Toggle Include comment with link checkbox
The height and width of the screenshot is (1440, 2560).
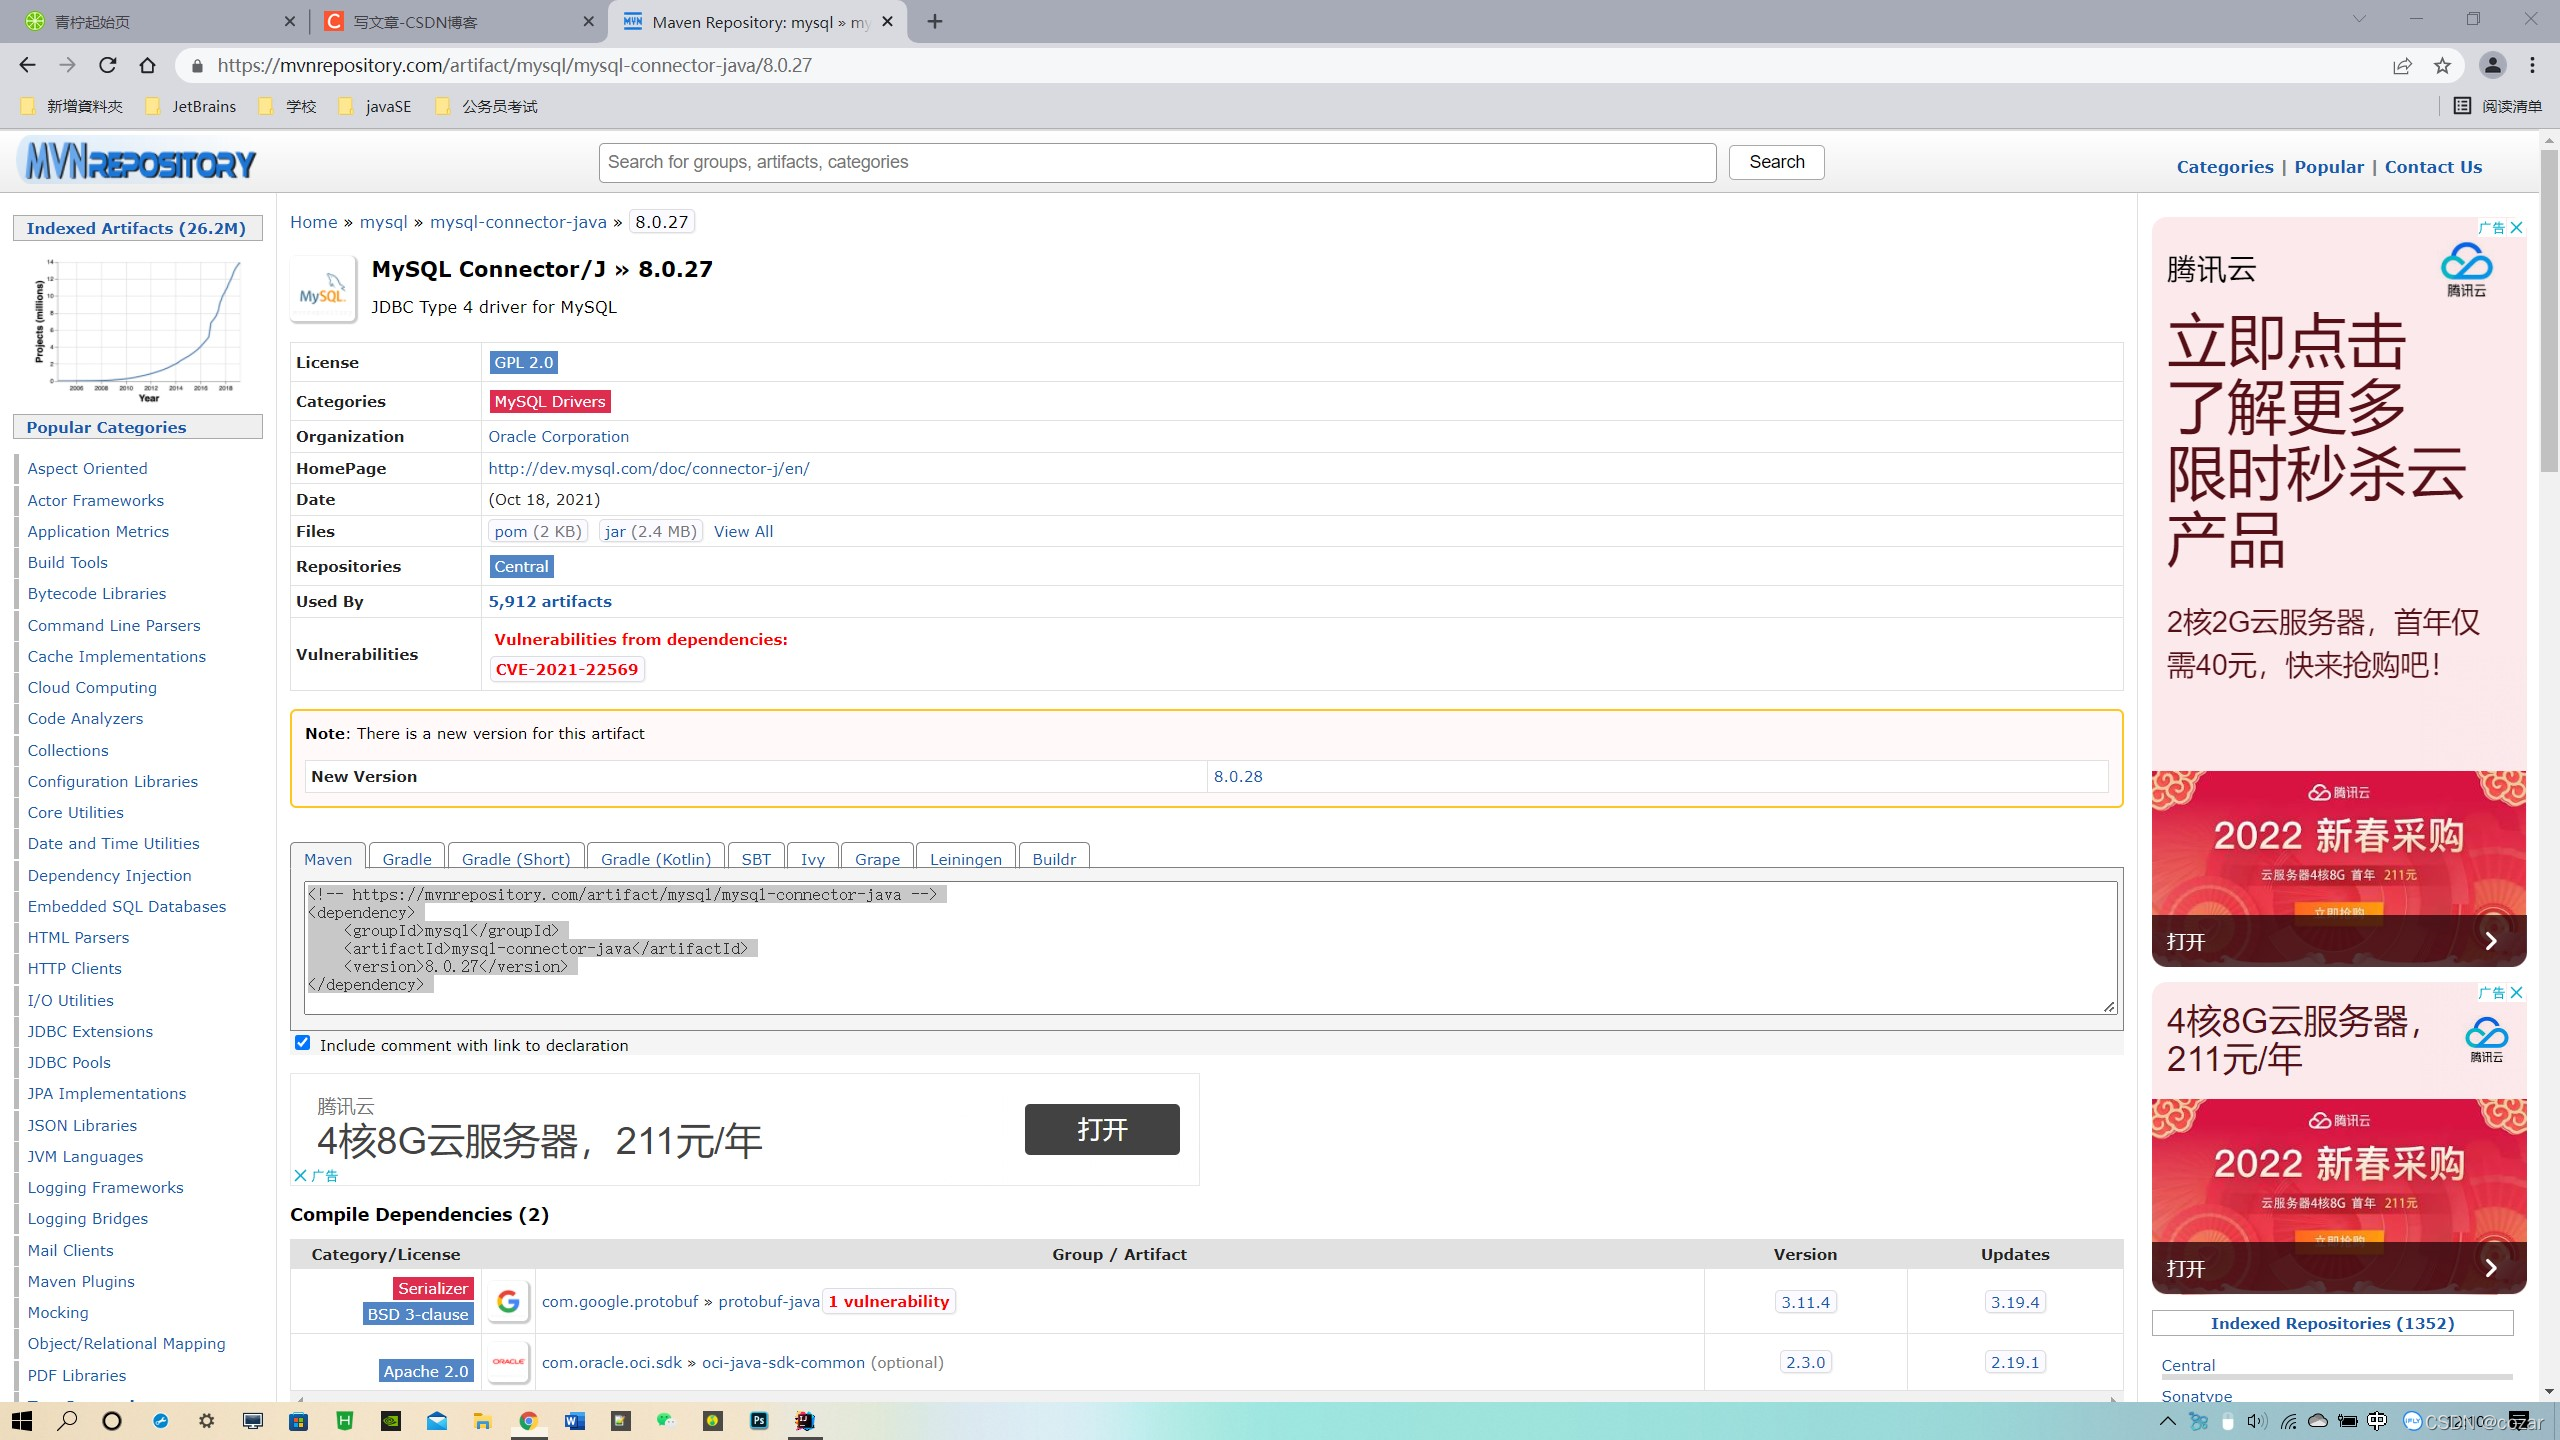[x=303, y=1043]
